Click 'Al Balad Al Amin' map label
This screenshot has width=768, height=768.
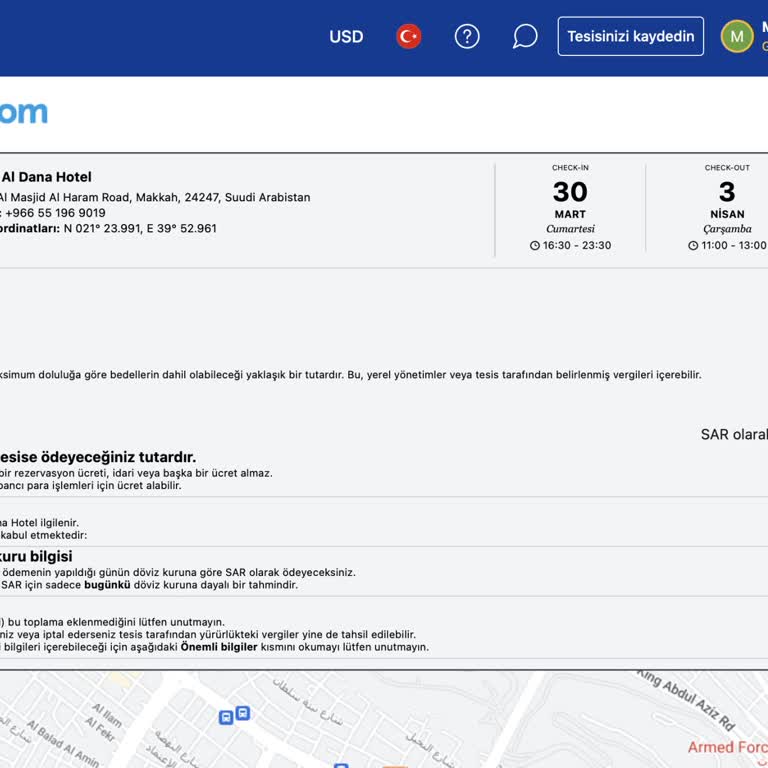point(63,744)
